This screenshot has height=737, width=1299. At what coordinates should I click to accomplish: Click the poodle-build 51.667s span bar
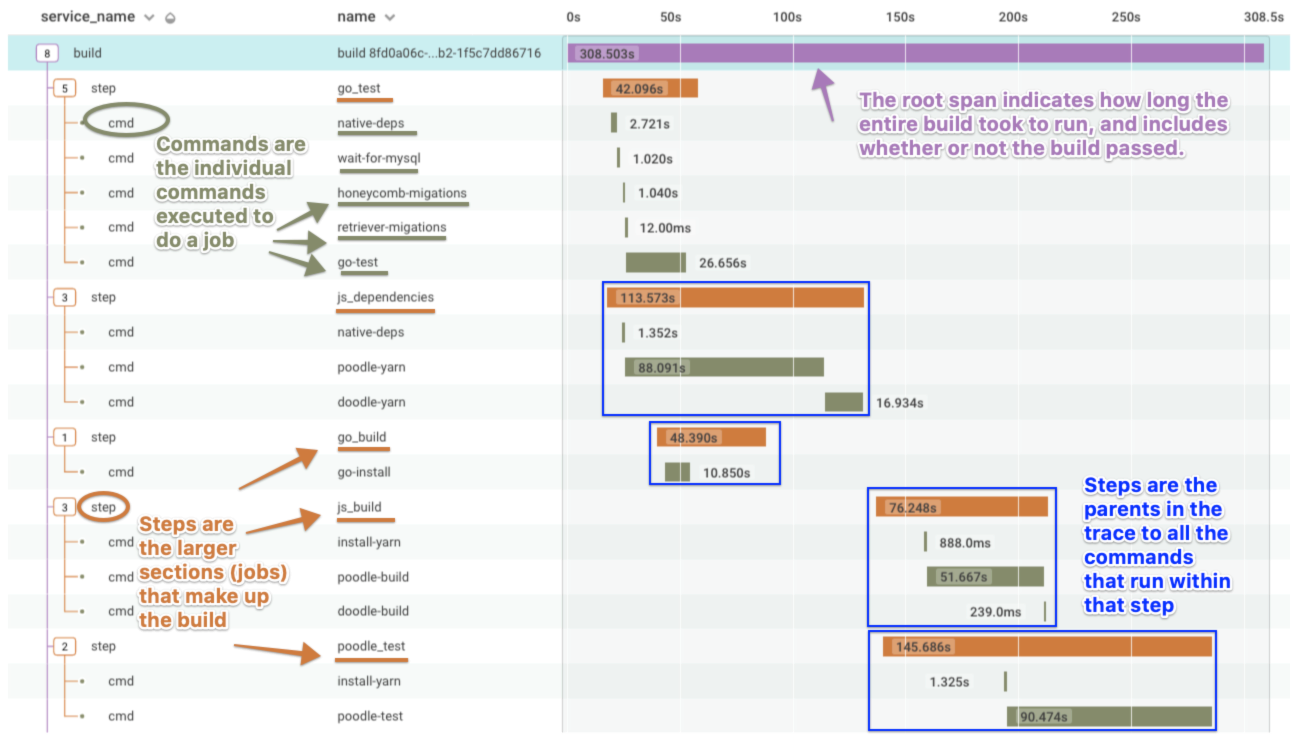coord(985,576)
